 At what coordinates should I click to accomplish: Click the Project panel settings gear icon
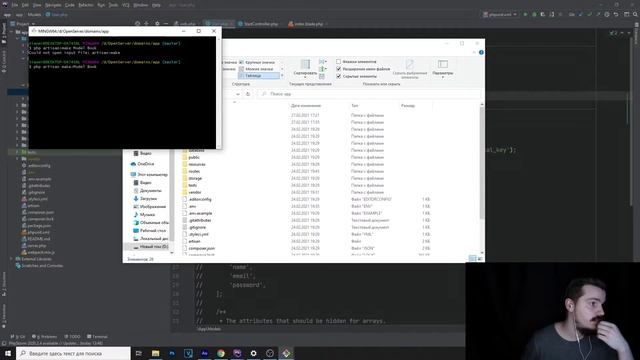(x=157, y=24)
